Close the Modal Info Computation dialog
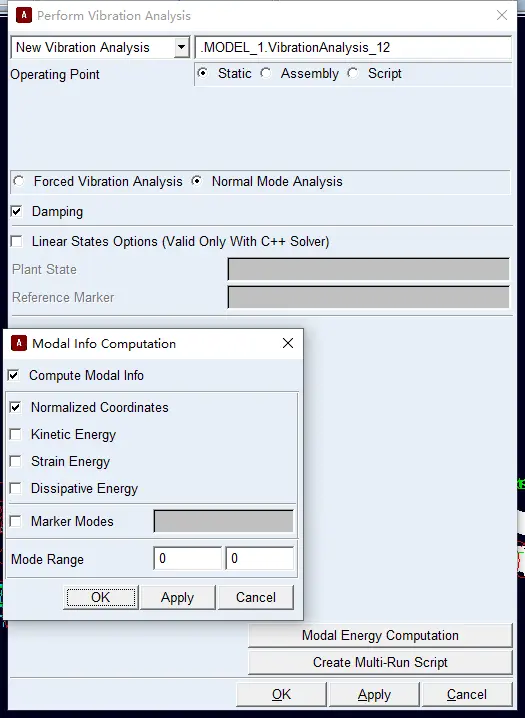 point(288,343)
